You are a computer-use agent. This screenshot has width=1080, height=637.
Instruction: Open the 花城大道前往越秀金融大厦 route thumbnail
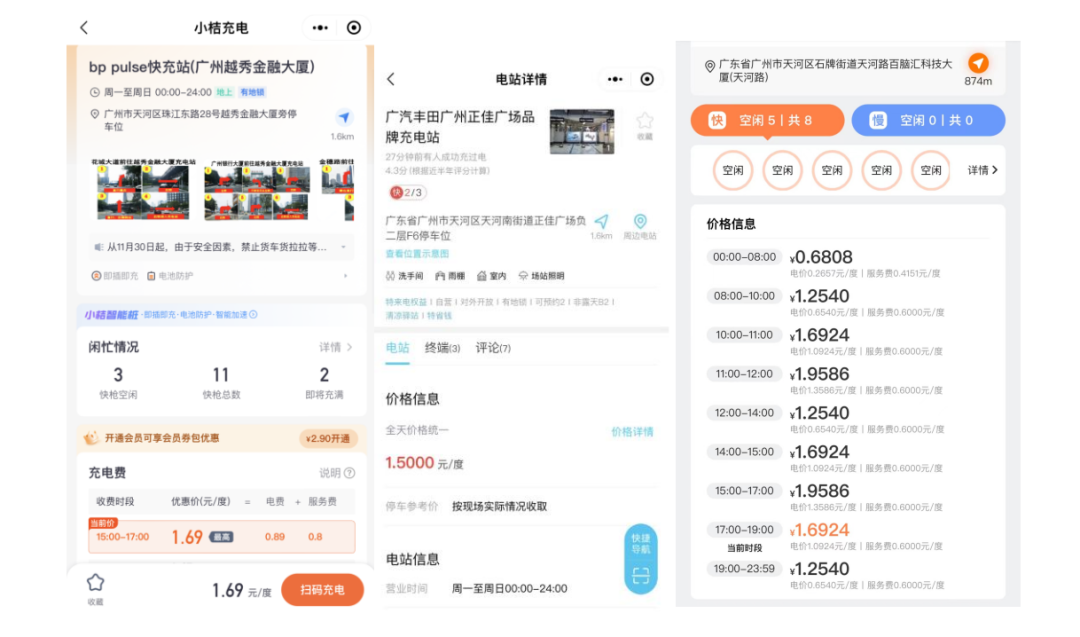143,189
